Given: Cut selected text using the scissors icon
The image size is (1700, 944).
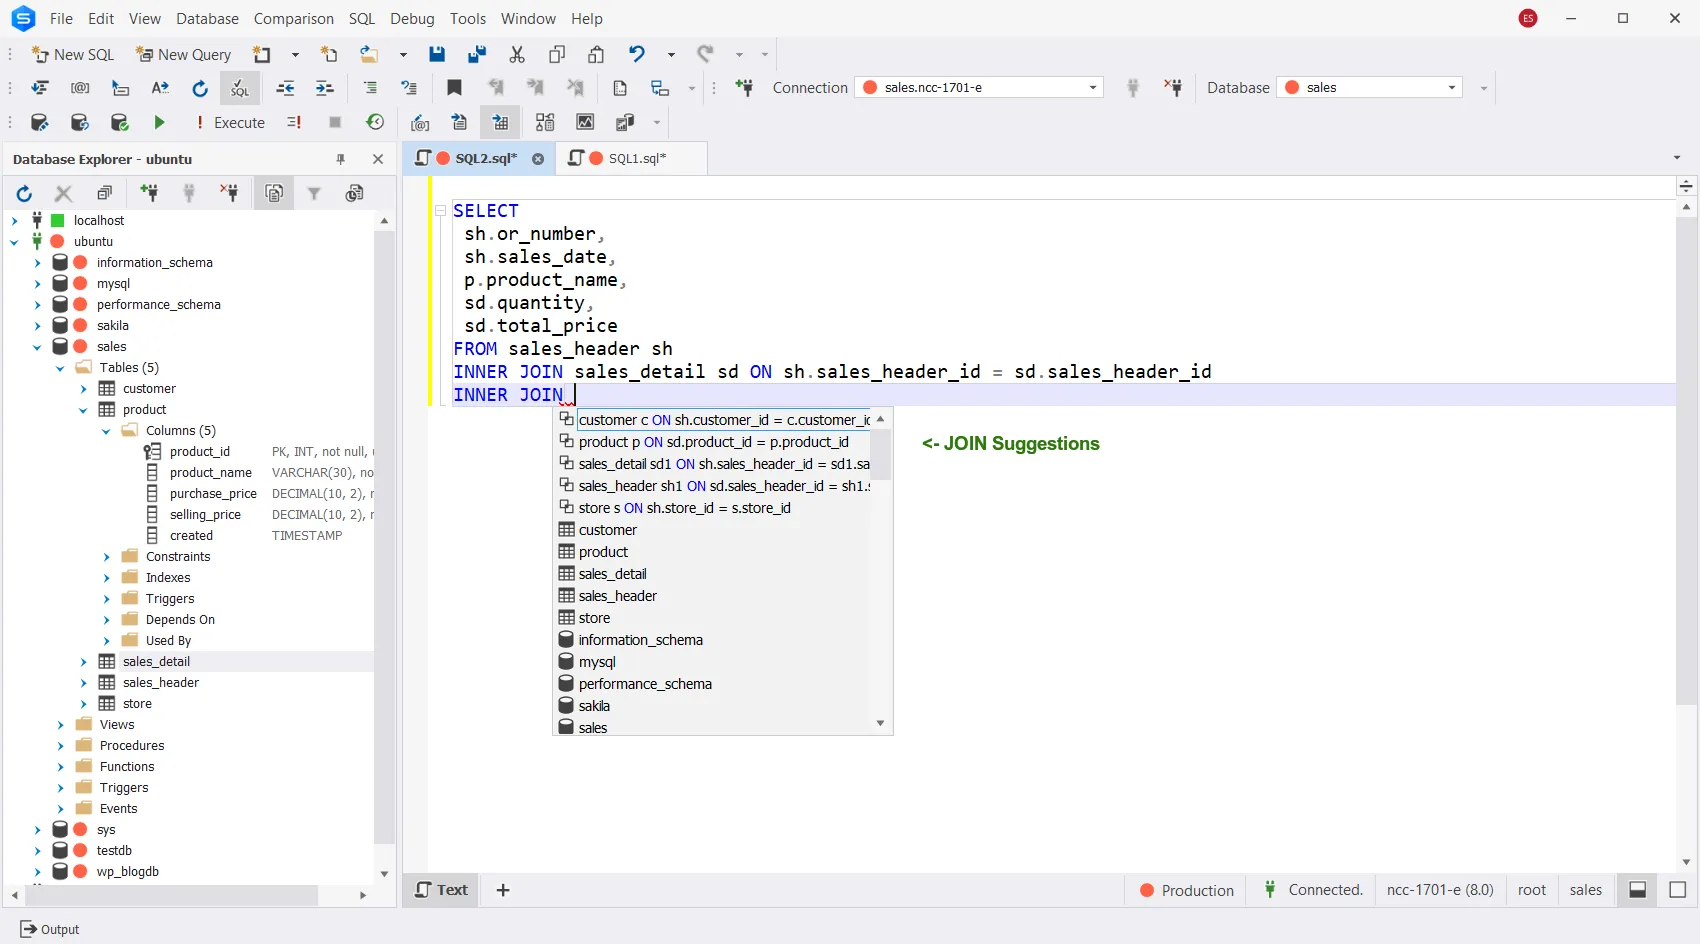Looking at the screenshot, I should [x=517, y=54].
